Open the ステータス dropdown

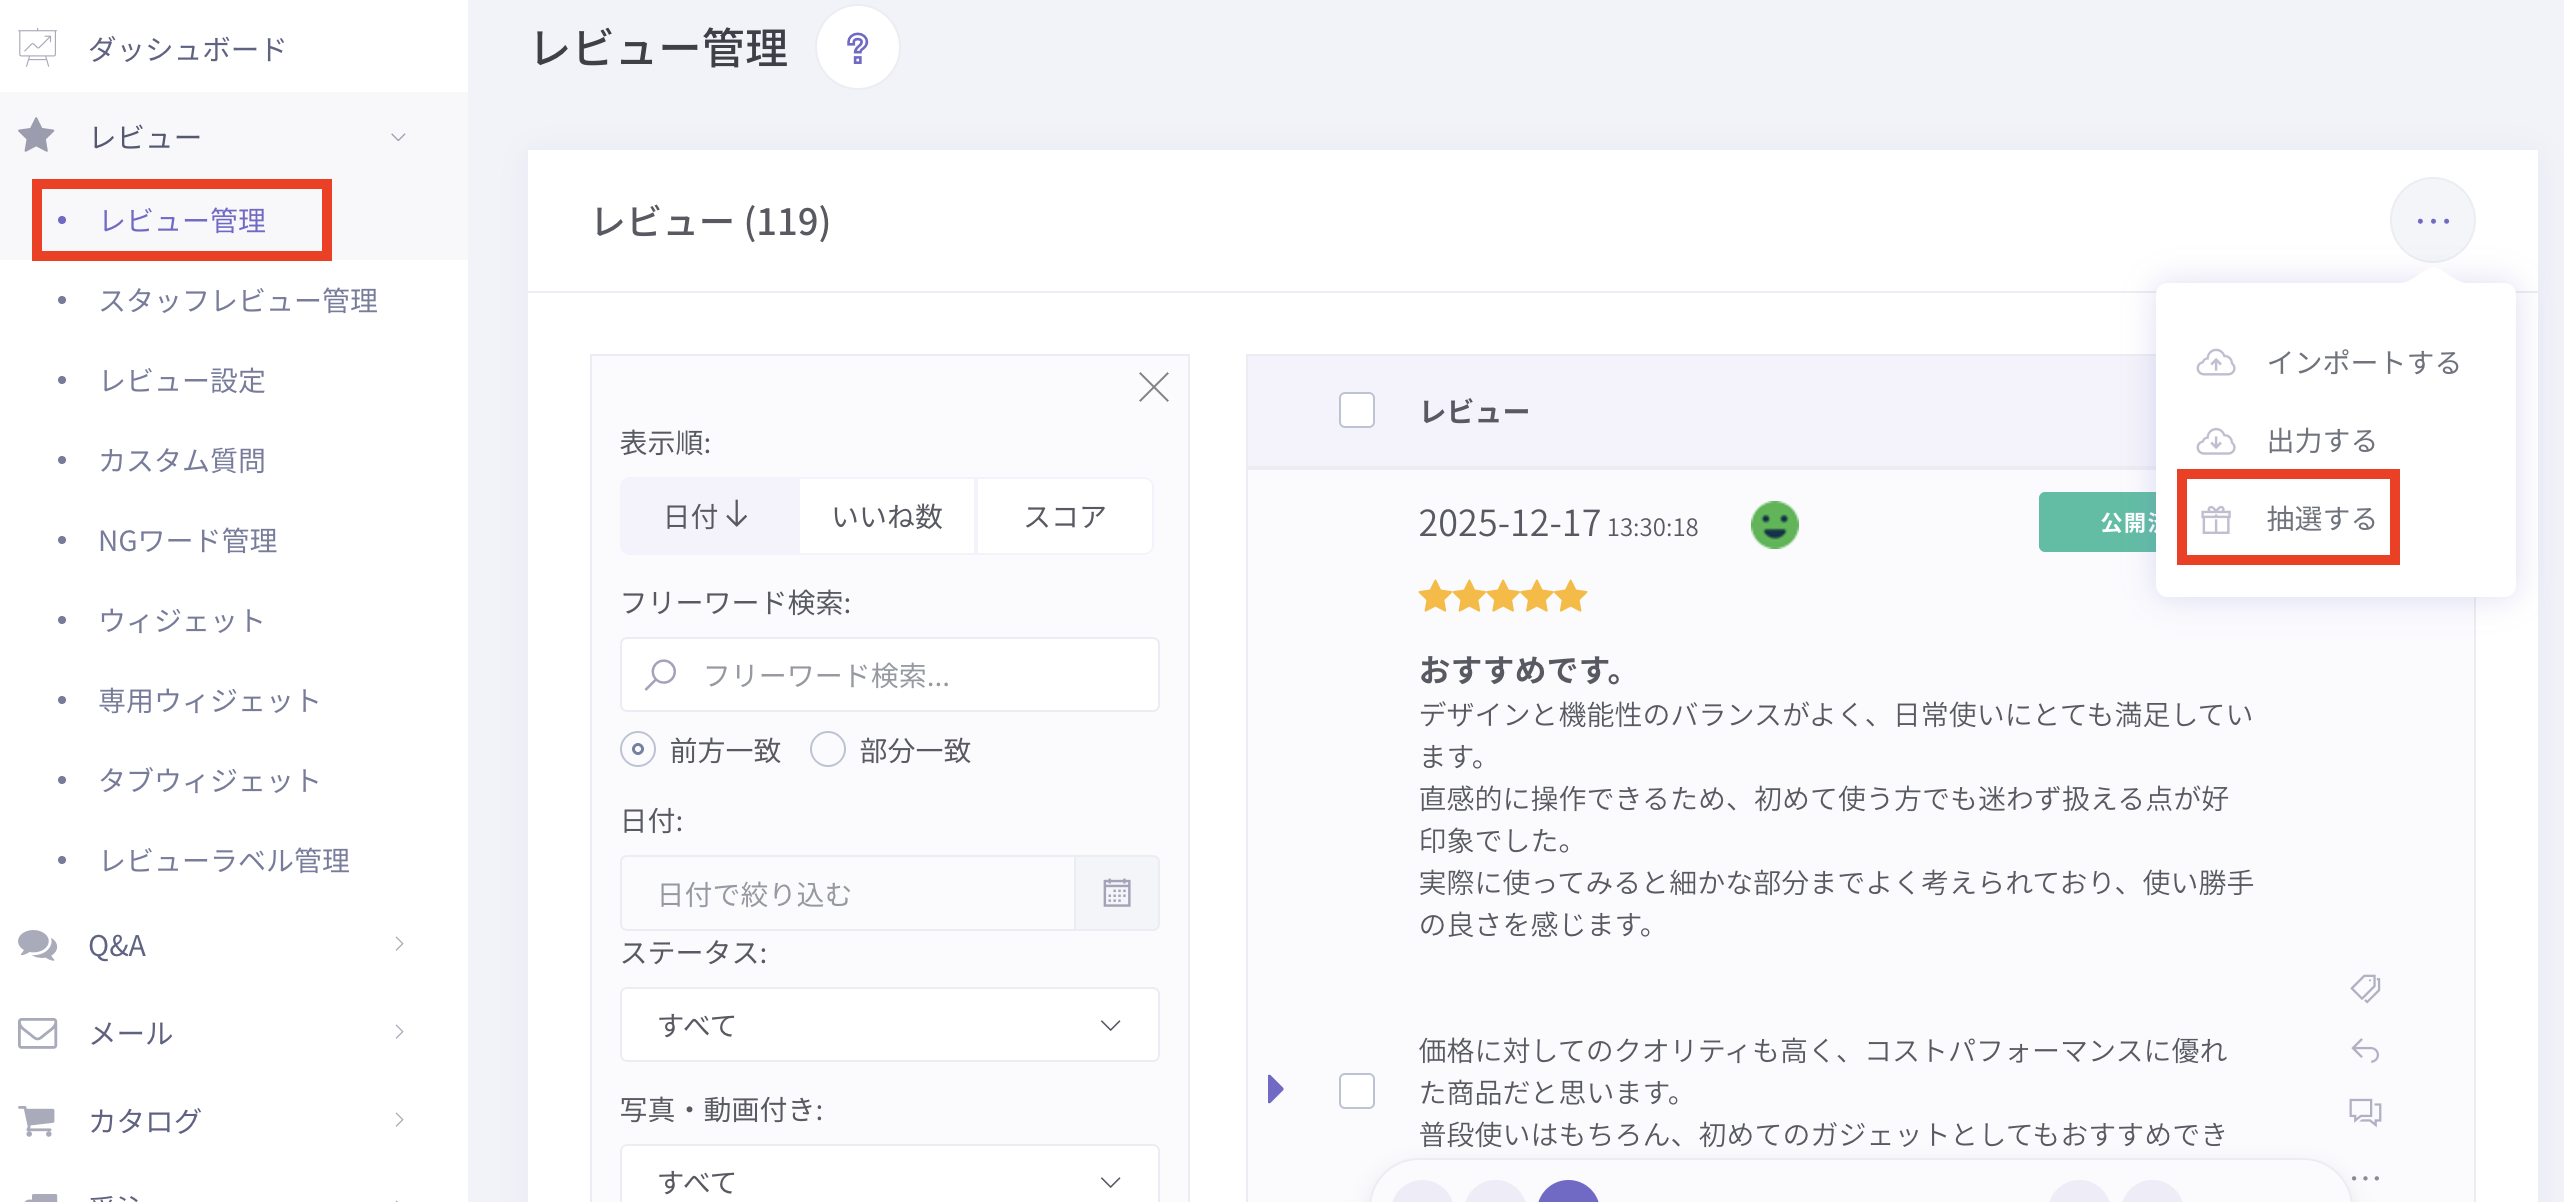(889, 1025)
